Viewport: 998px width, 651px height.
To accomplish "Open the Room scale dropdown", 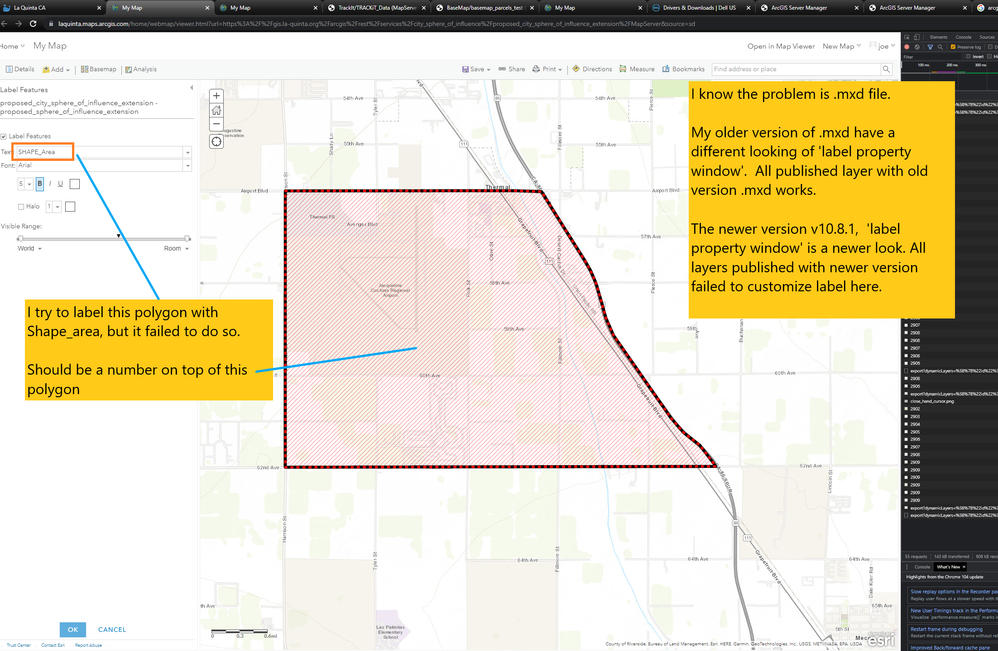I will pyautogui.click(x=176, y=249).
